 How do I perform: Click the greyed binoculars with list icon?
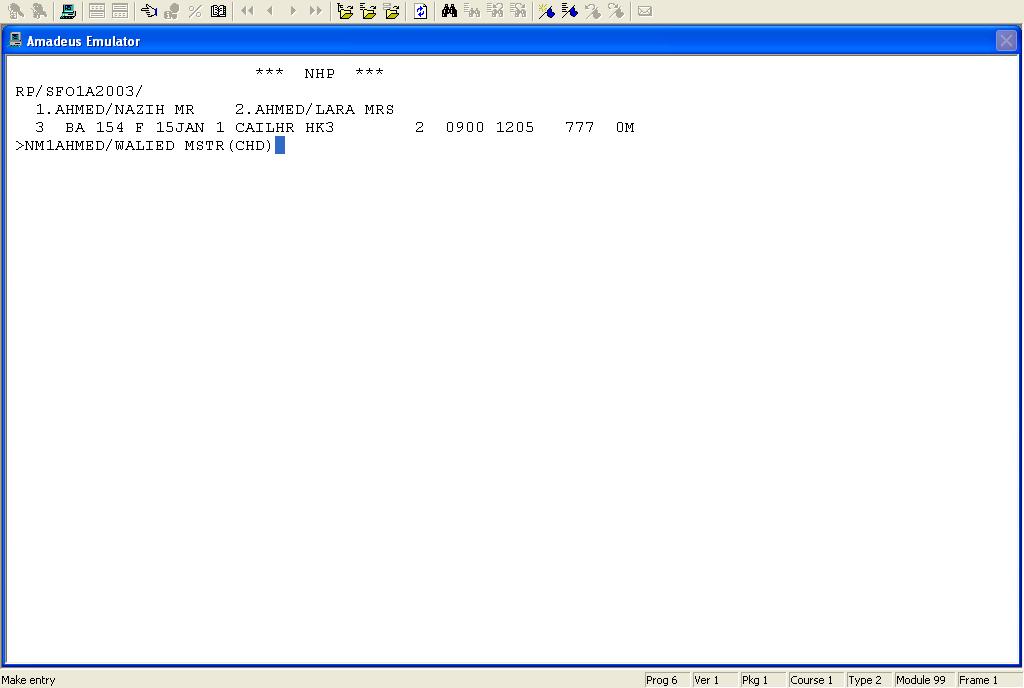pyautogui.click(x=472, y=11)
